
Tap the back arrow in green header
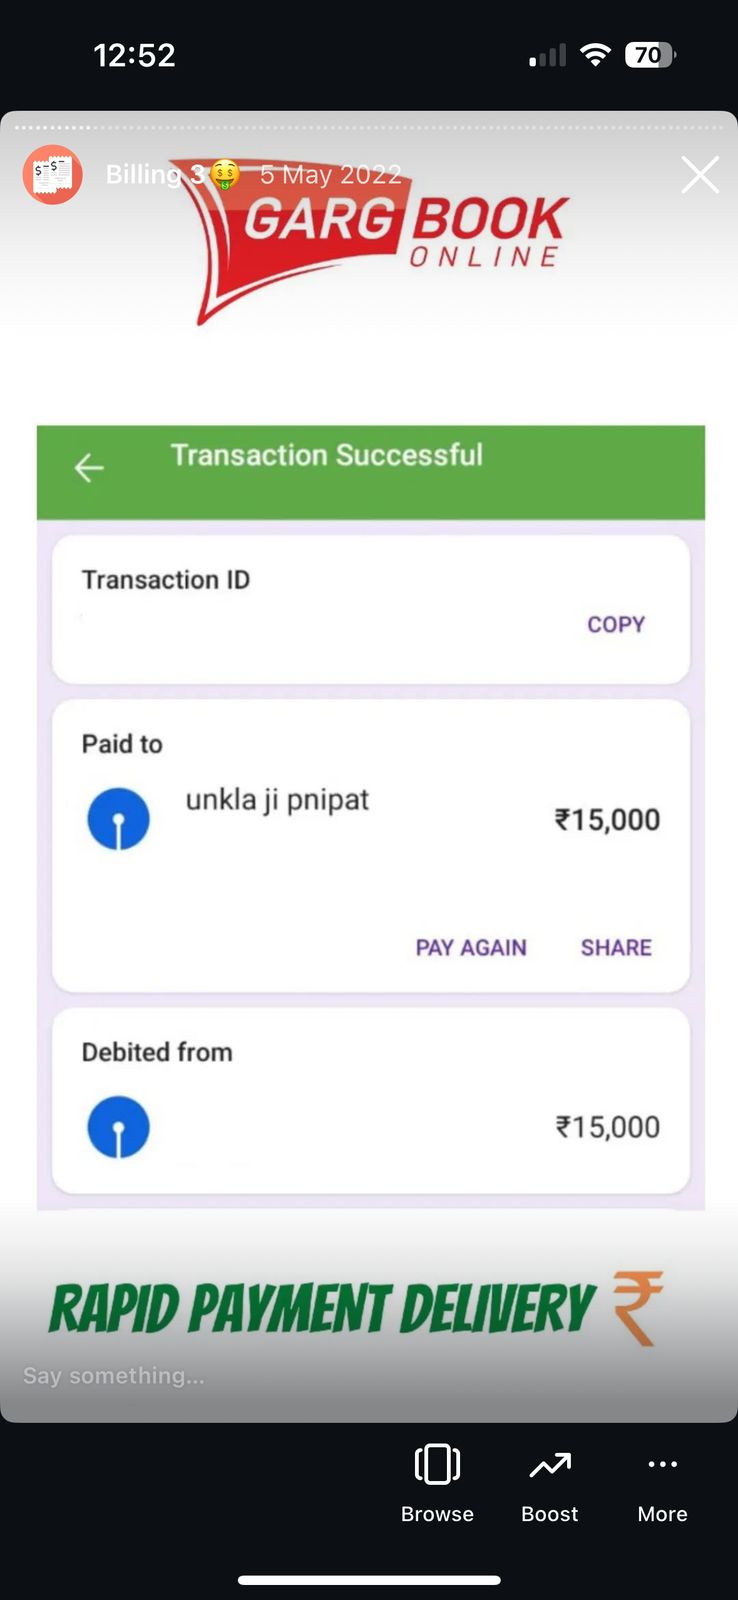[x=89, y=468]
